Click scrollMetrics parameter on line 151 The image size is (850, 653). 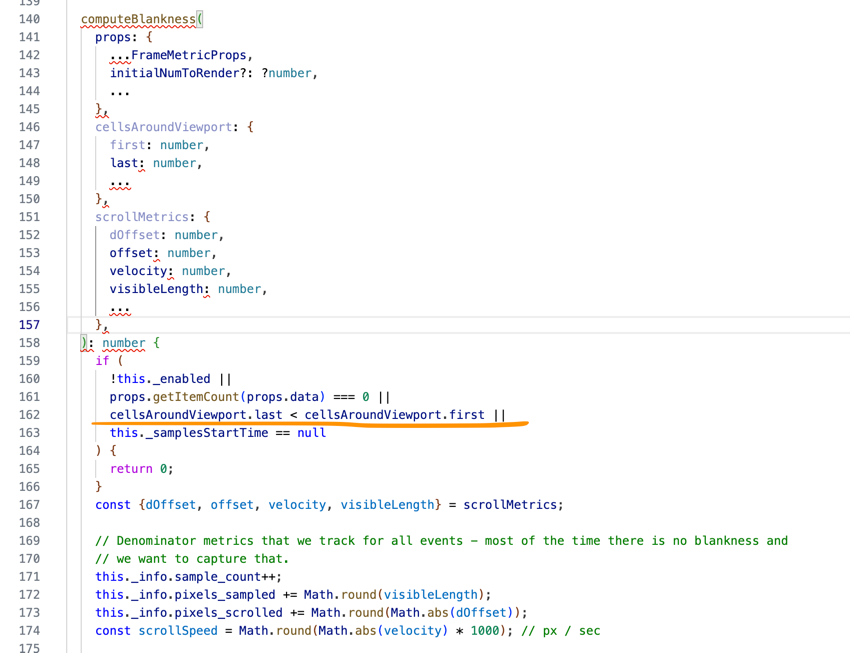(142, 217)
